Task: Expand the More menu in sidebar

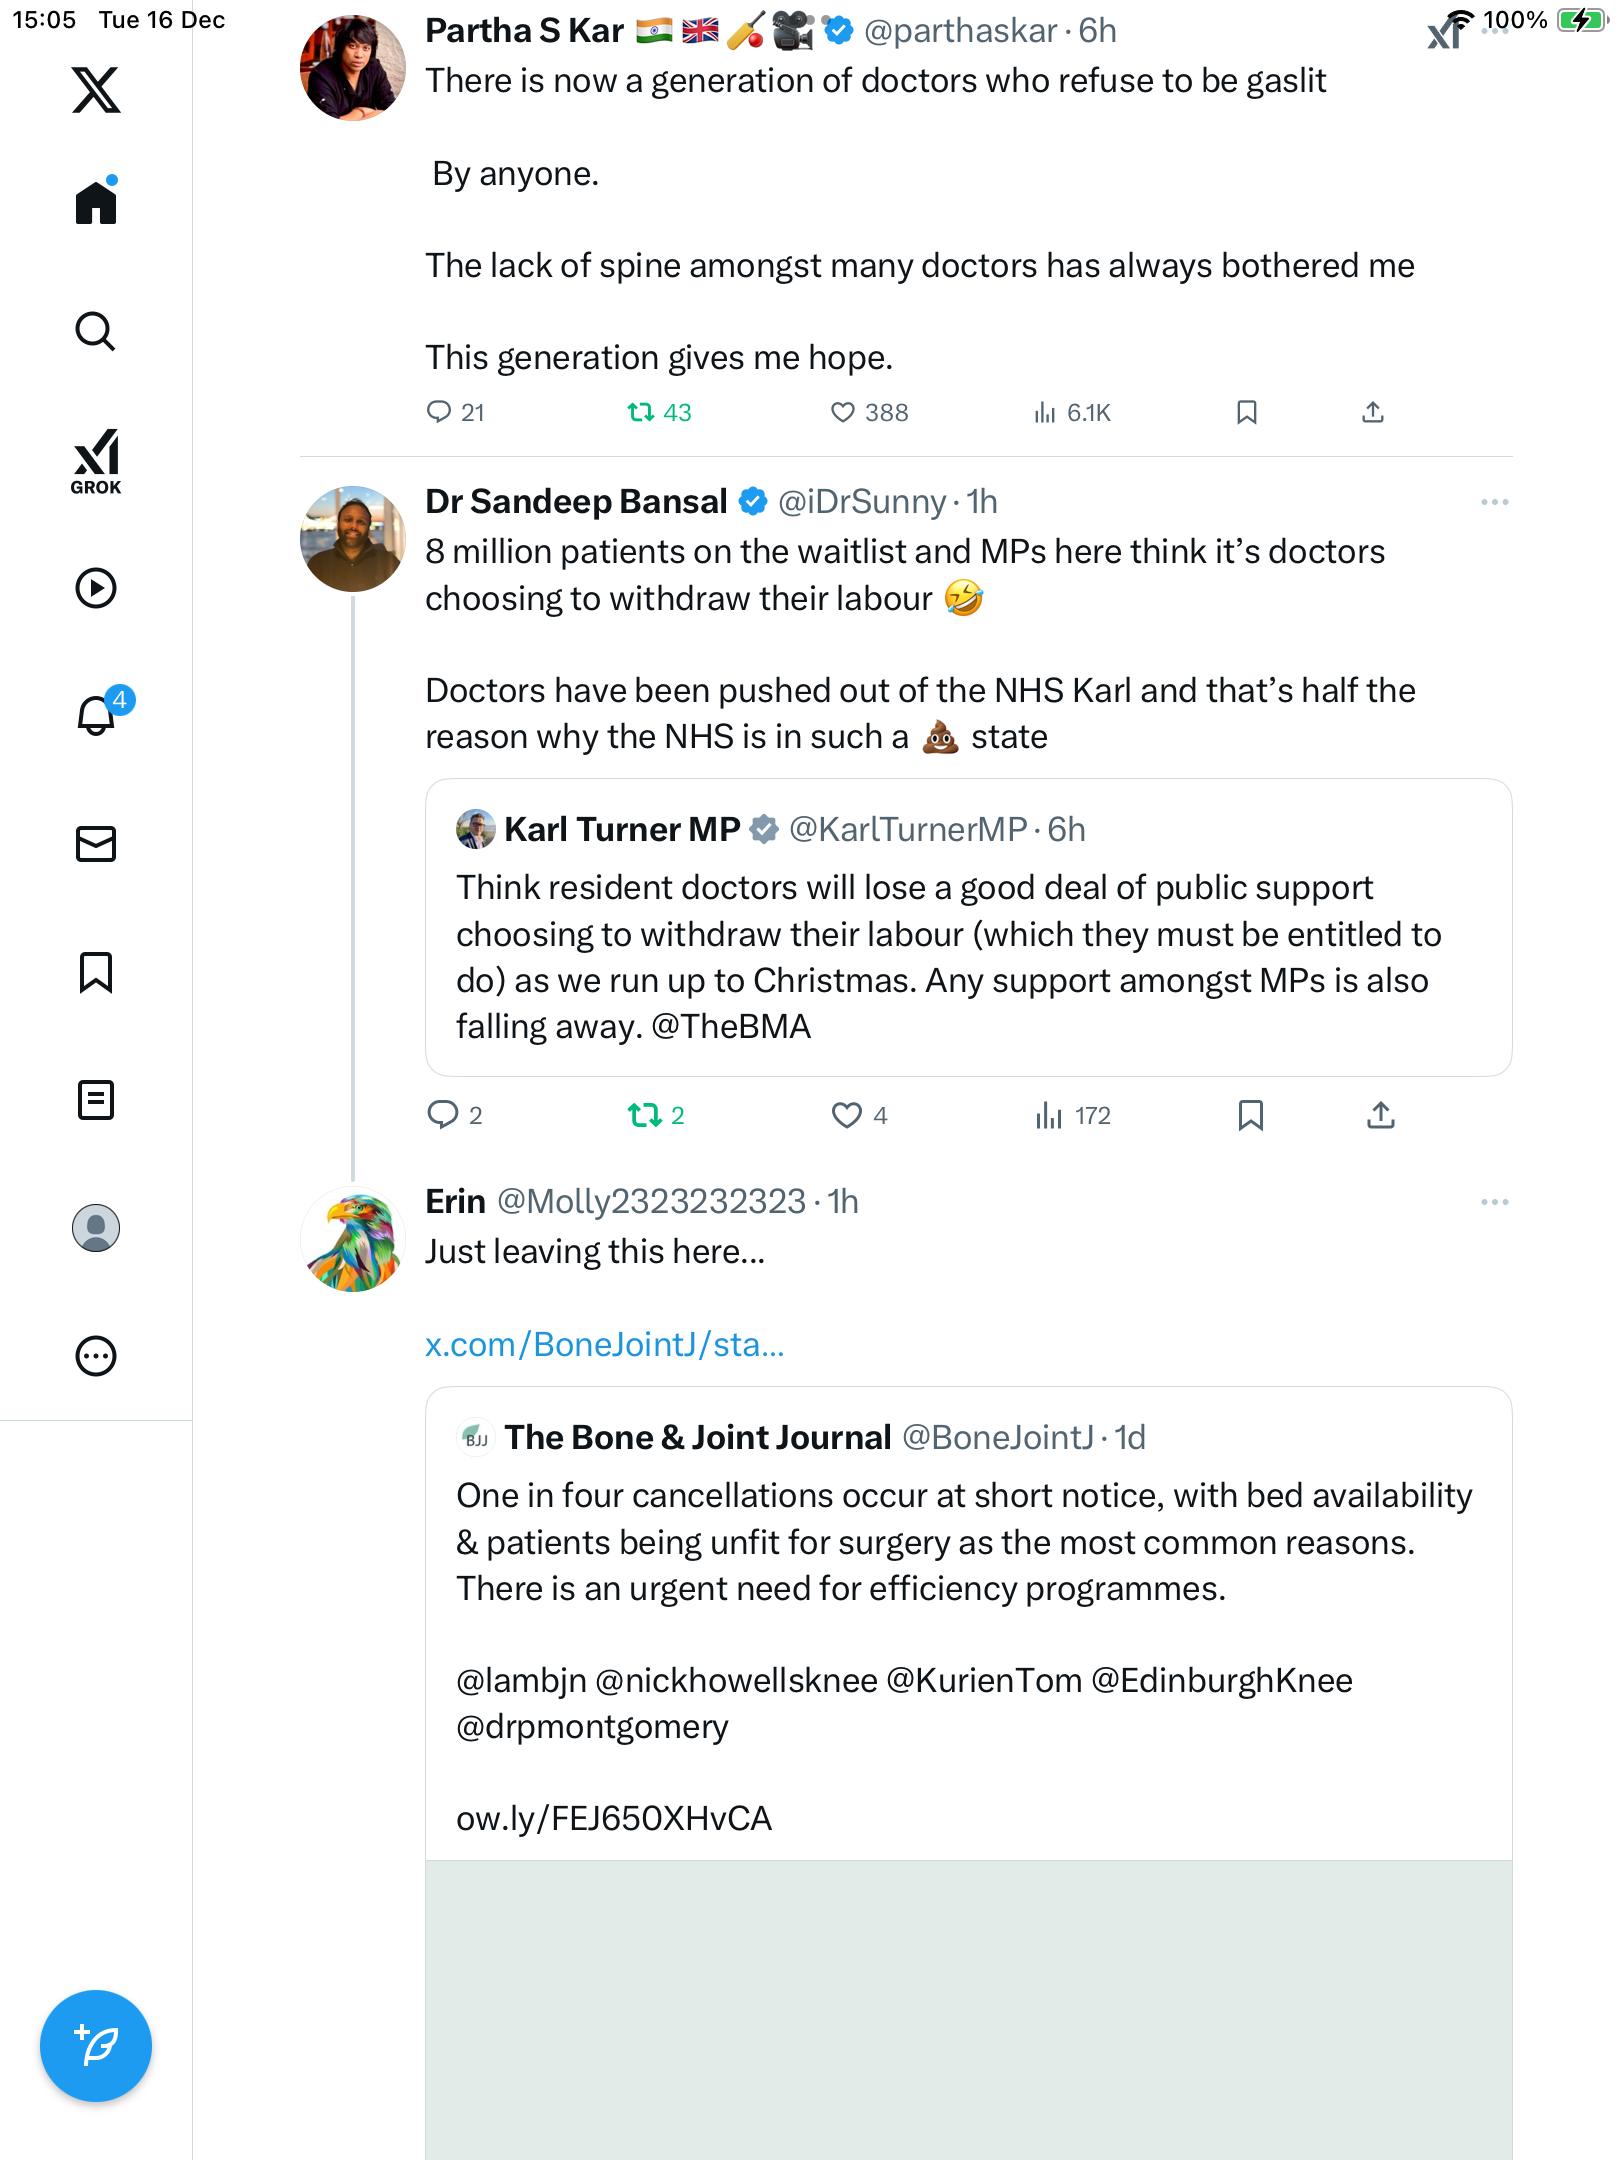Action: pyautogui.click(x=96, y=1356)
